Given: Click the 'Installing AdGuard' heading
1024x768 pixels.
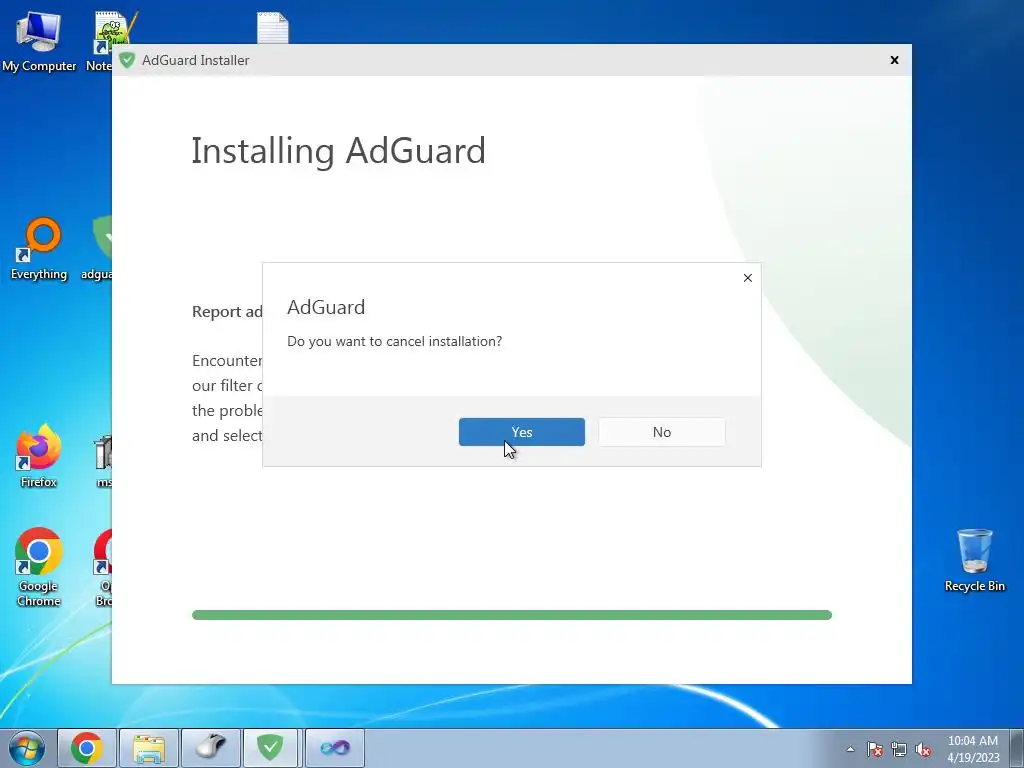Looking at the screenshot, I should (338, 151).
